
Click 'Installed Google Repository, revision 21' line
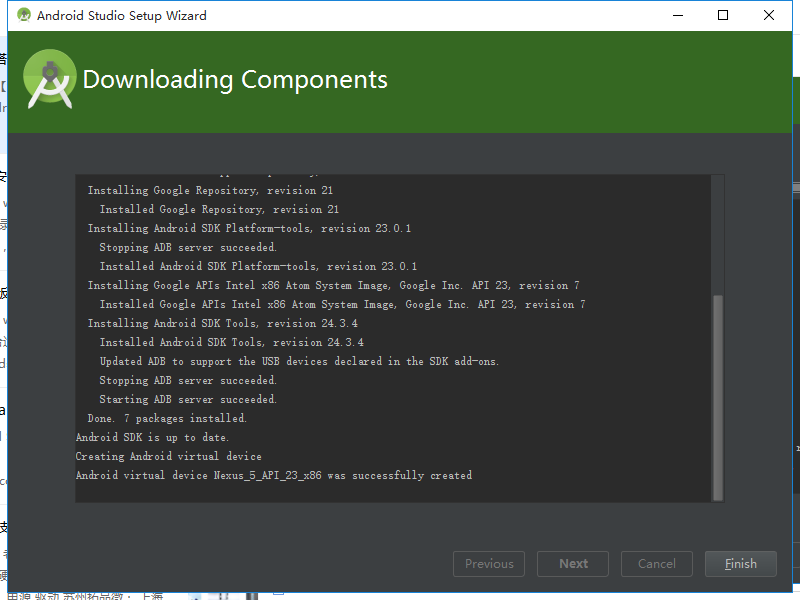click(219, 209)
